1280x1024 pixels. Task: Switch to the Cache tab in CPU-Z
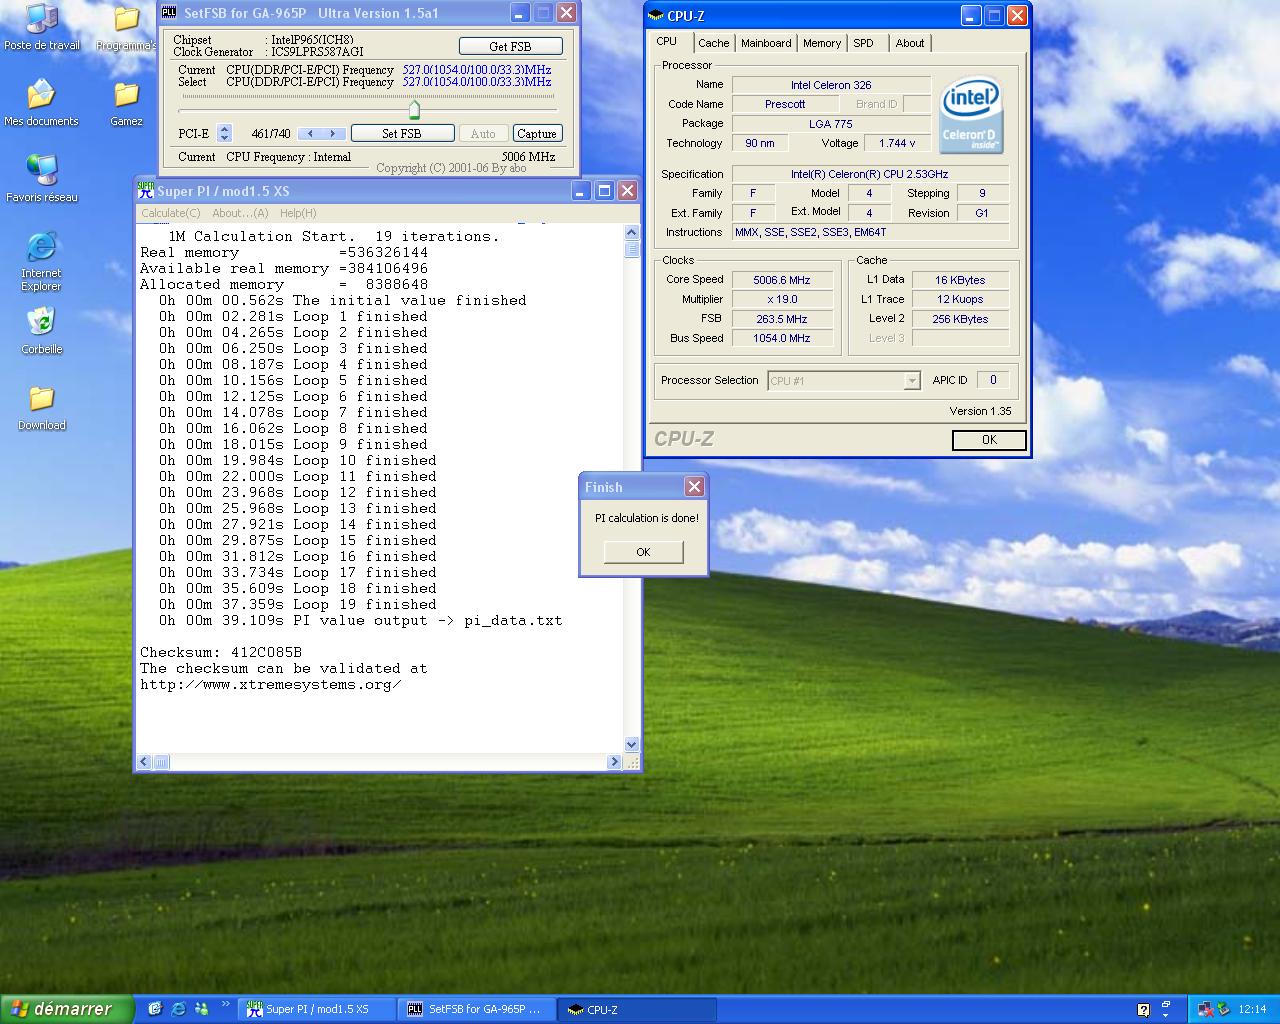714,43
